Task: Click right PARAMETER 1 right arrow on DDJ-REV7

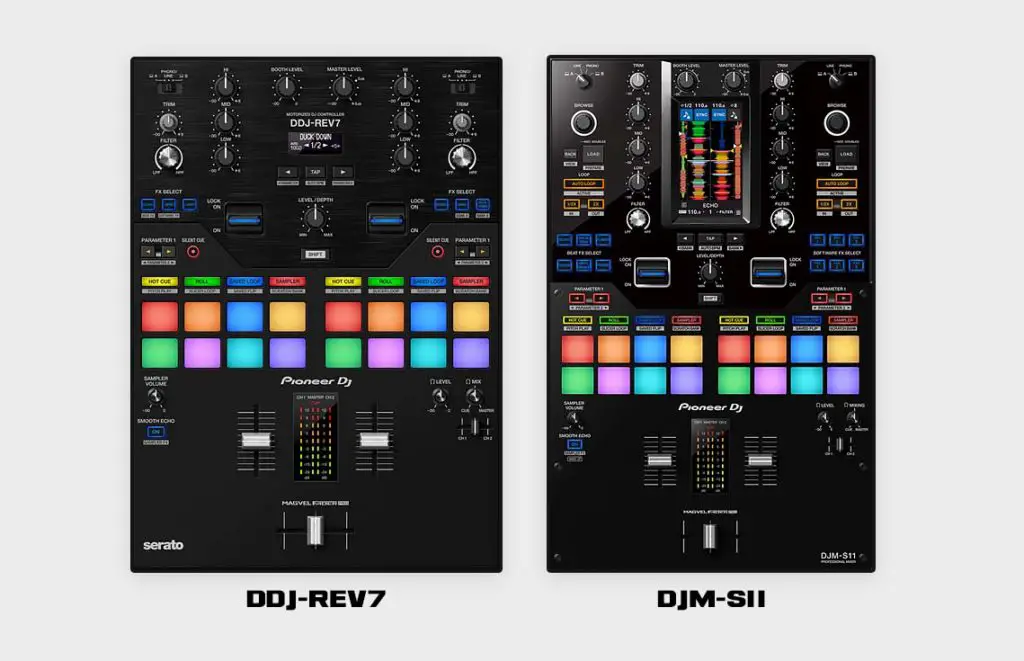Action: [483, 251]
